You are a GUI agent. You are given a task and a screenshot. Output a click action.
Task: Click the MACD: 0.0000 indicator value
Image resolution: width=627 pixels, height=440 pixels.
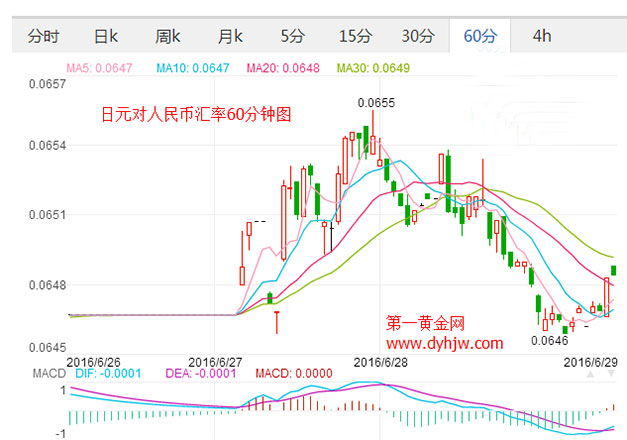tap(294, 374)
